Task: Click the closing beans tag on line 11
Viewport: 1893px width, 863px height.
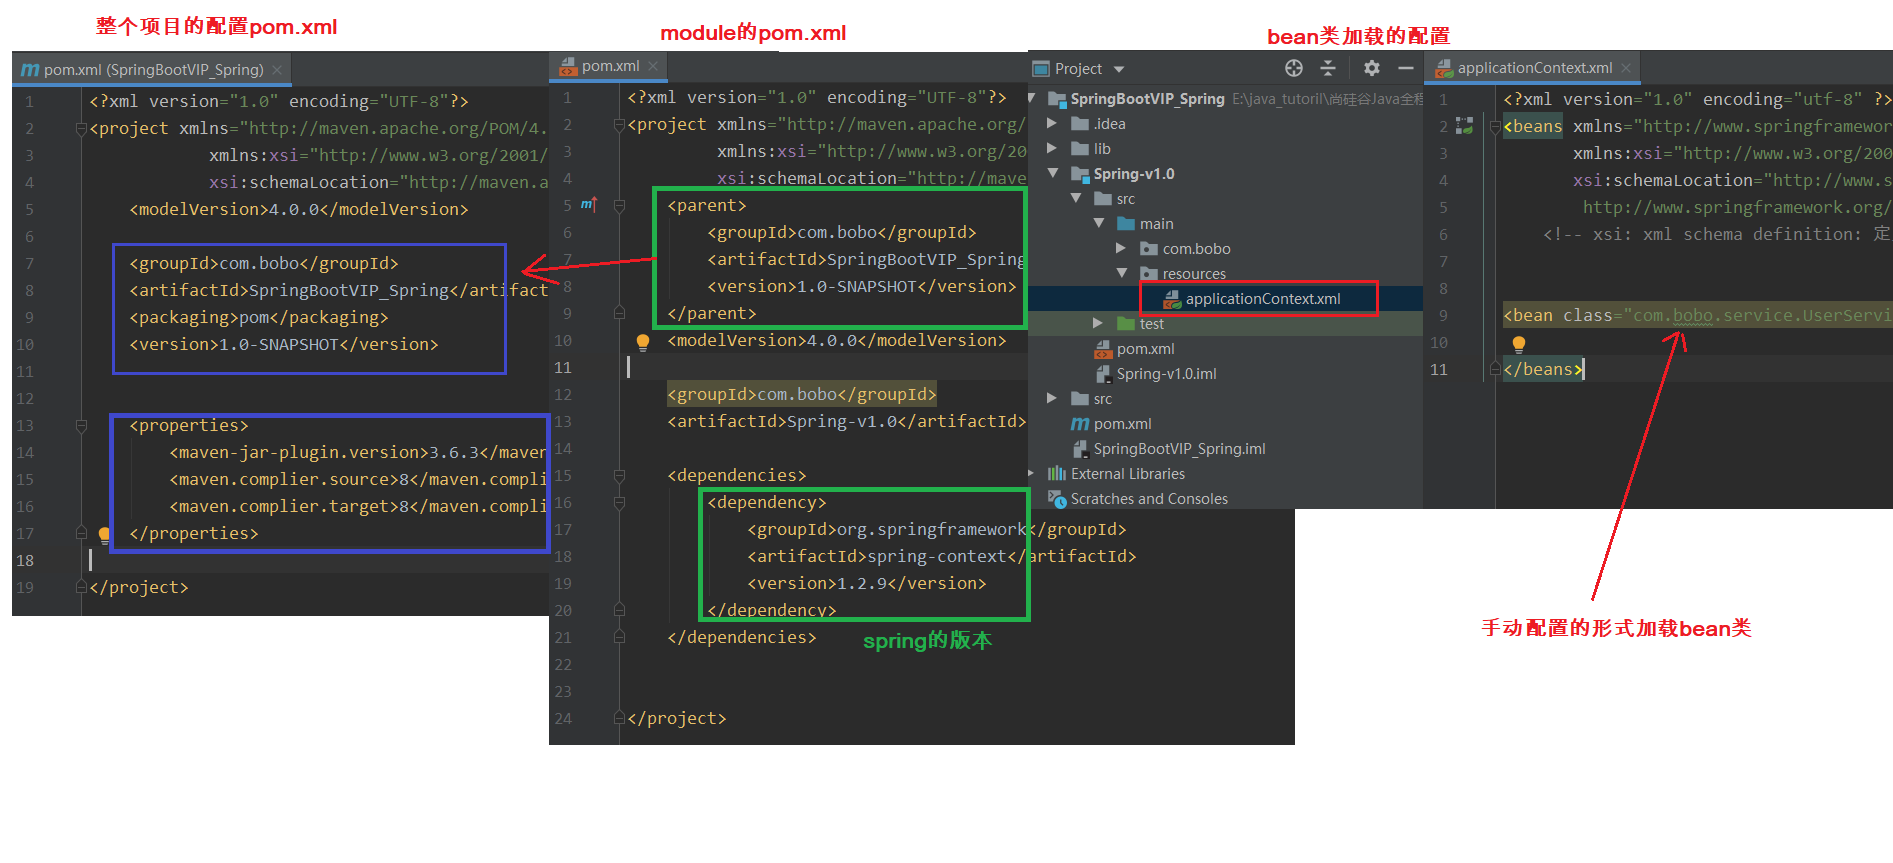Action: [1543, 369]
